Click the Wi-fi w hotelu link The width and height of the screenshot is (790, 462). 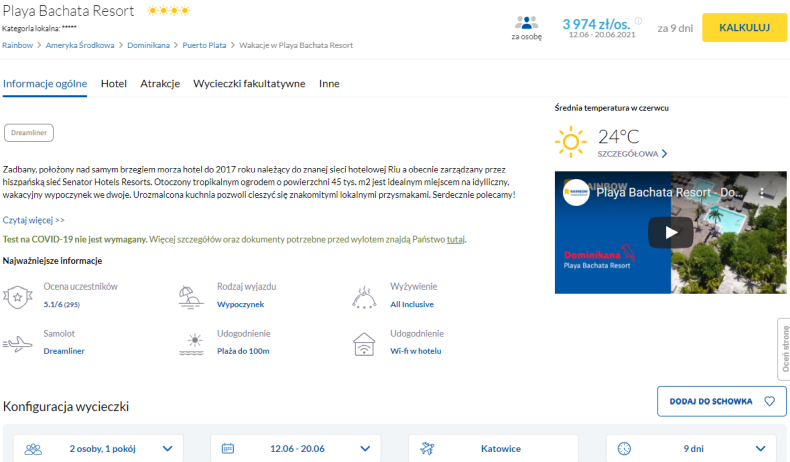[x=416, y=351]
